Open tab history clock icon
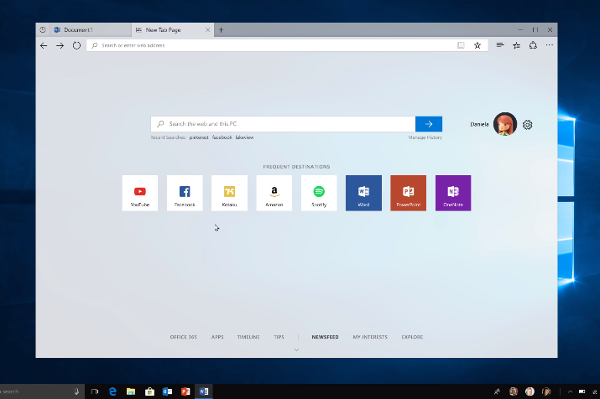Viewport: 600px width, 399px height. click(x=42, y=30)
